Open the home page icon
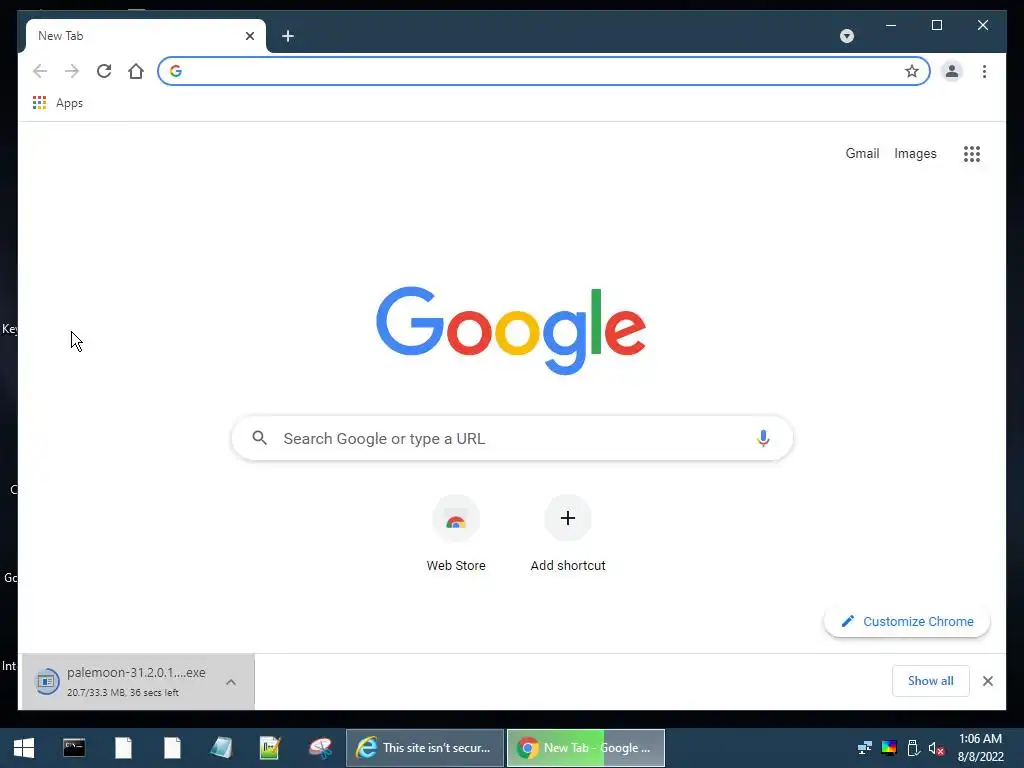The image size is (1024, 768). [x=136, y=71]
